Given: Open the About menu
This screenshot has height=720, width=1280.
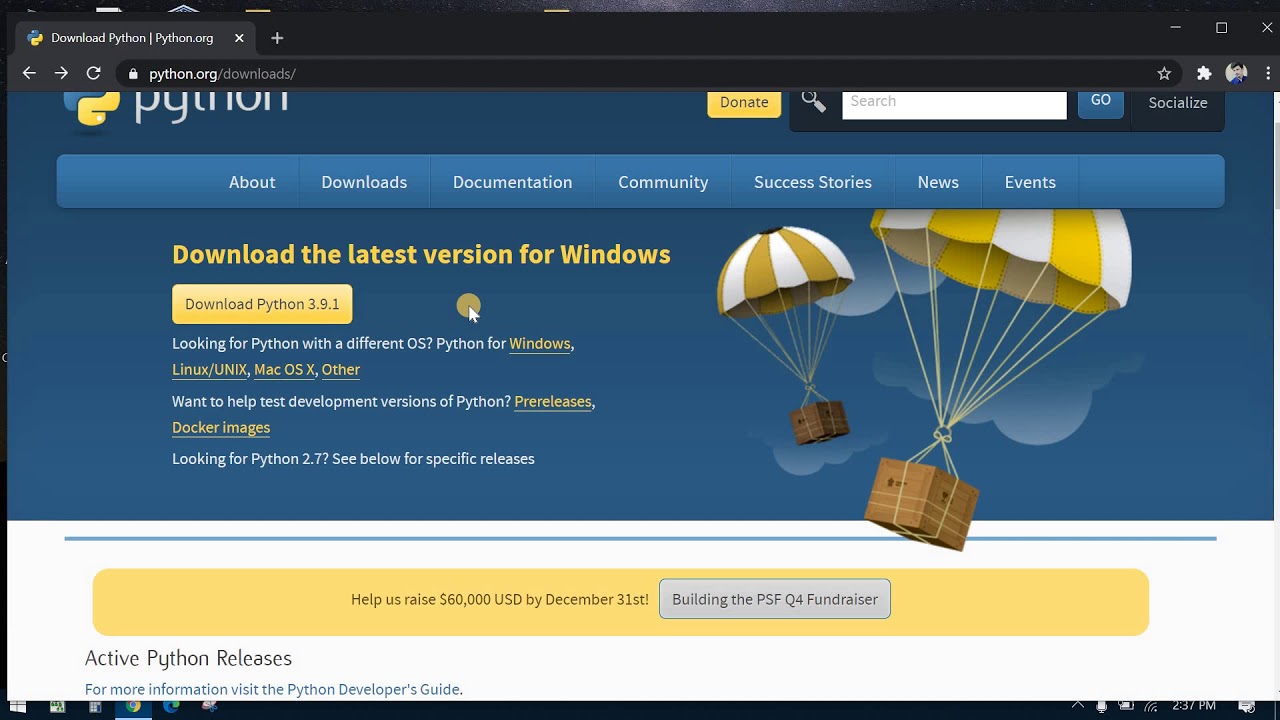Looking at the screenshot, I should (x=252, y=182).
